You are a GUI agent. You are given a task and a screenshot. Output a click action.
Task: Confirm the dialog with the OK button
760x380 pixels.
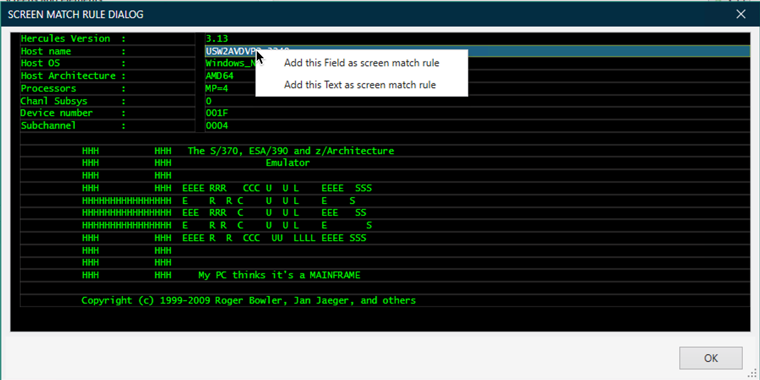tap(711, 358)
